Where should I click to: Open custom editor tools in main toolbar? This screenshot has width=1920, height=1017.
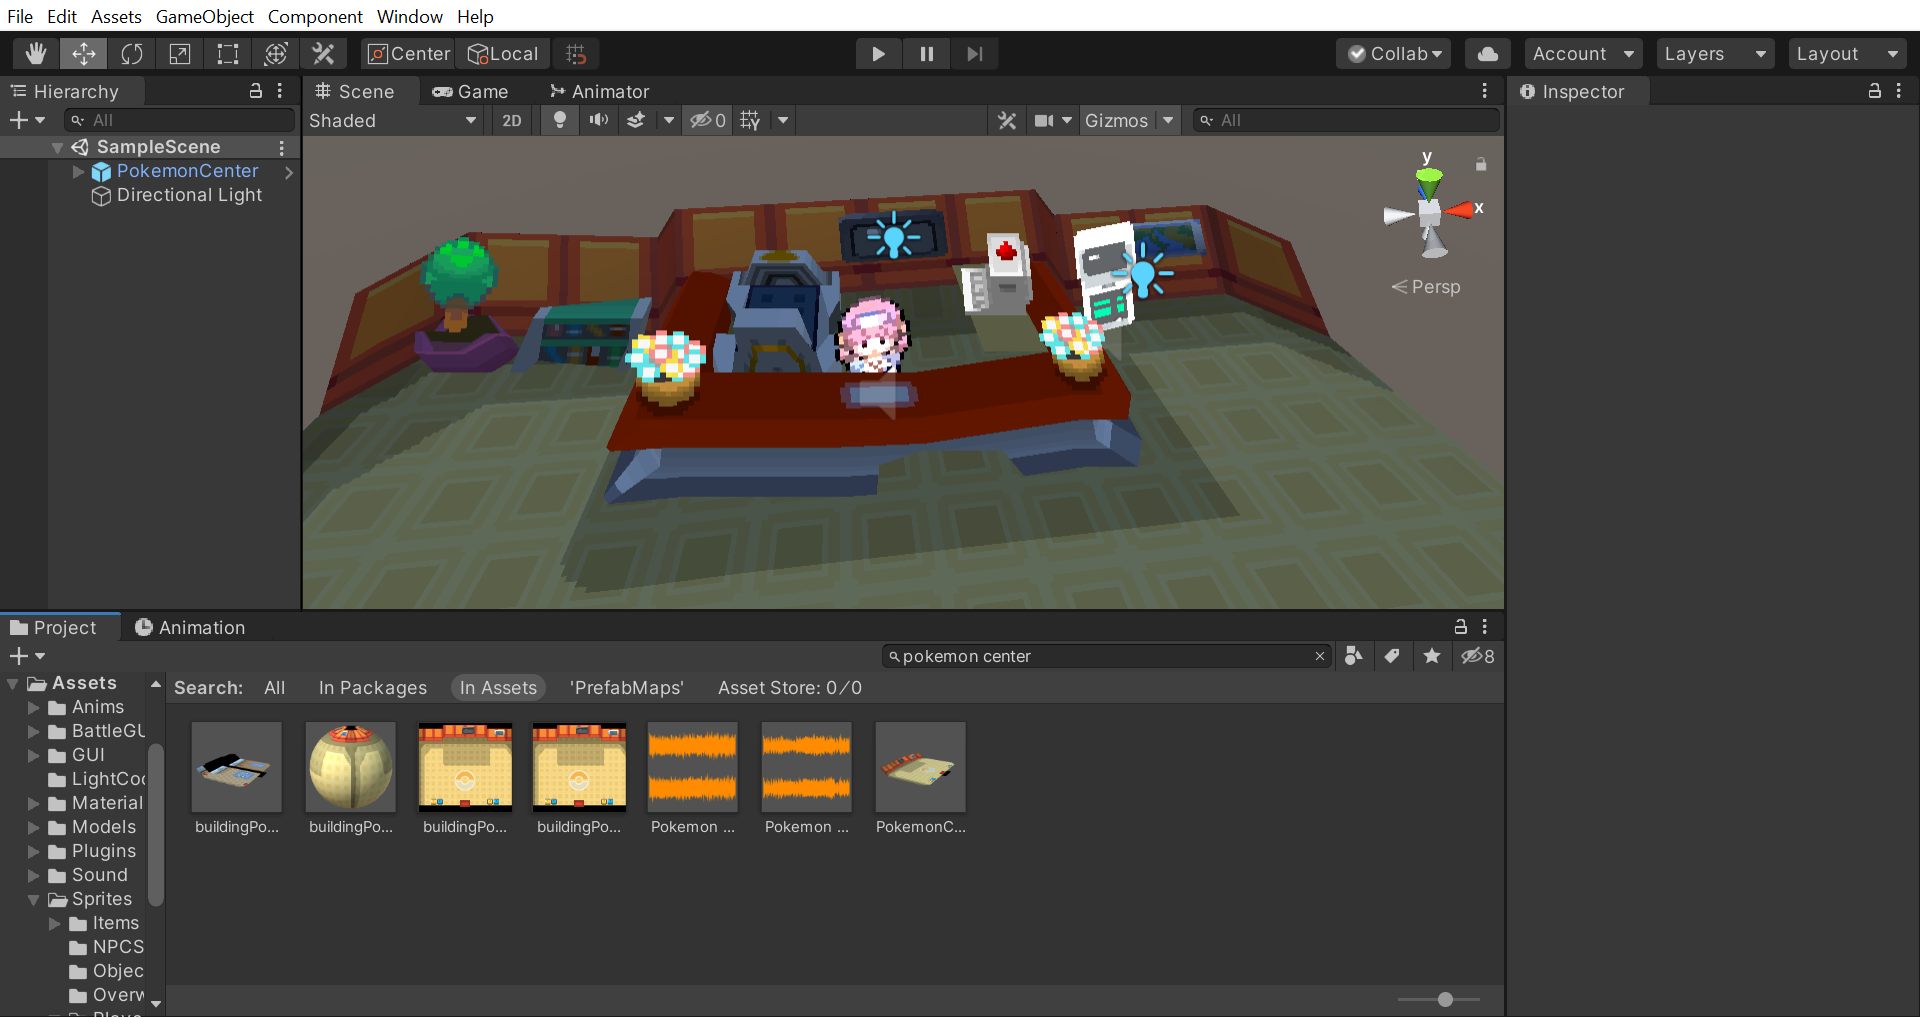[x=324, y=54]
